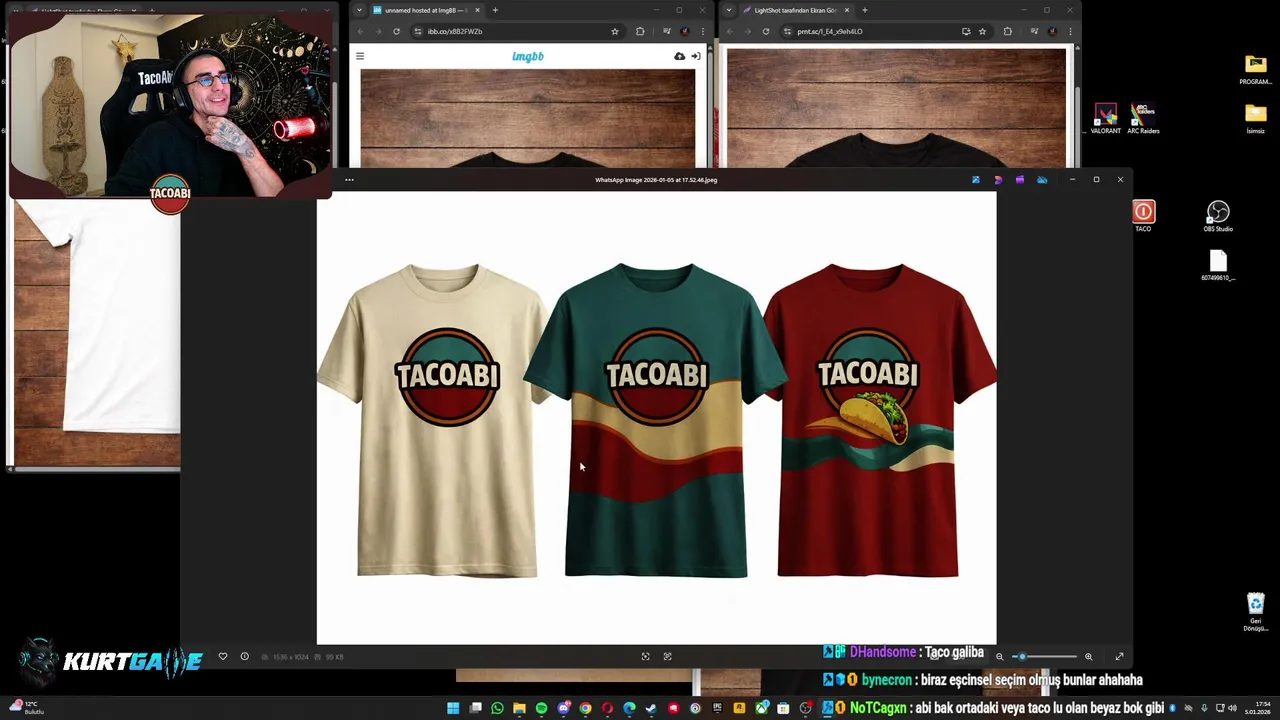Viewport: 1280px width, 720px height.
Task: Open Discord from the taskbar
Action: click(563, 708)
